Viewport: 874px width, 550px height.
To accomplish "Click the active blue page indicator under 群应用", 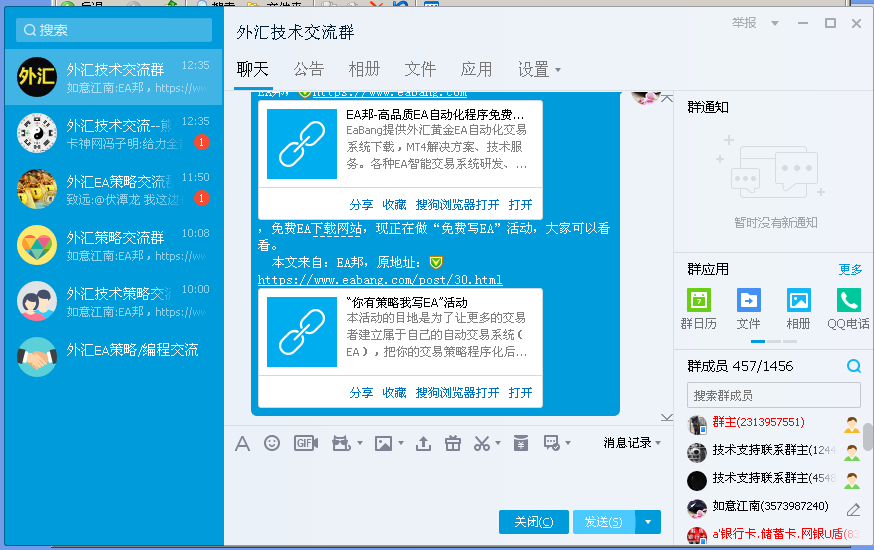I will pyautogui.click(x=758, y=341).
